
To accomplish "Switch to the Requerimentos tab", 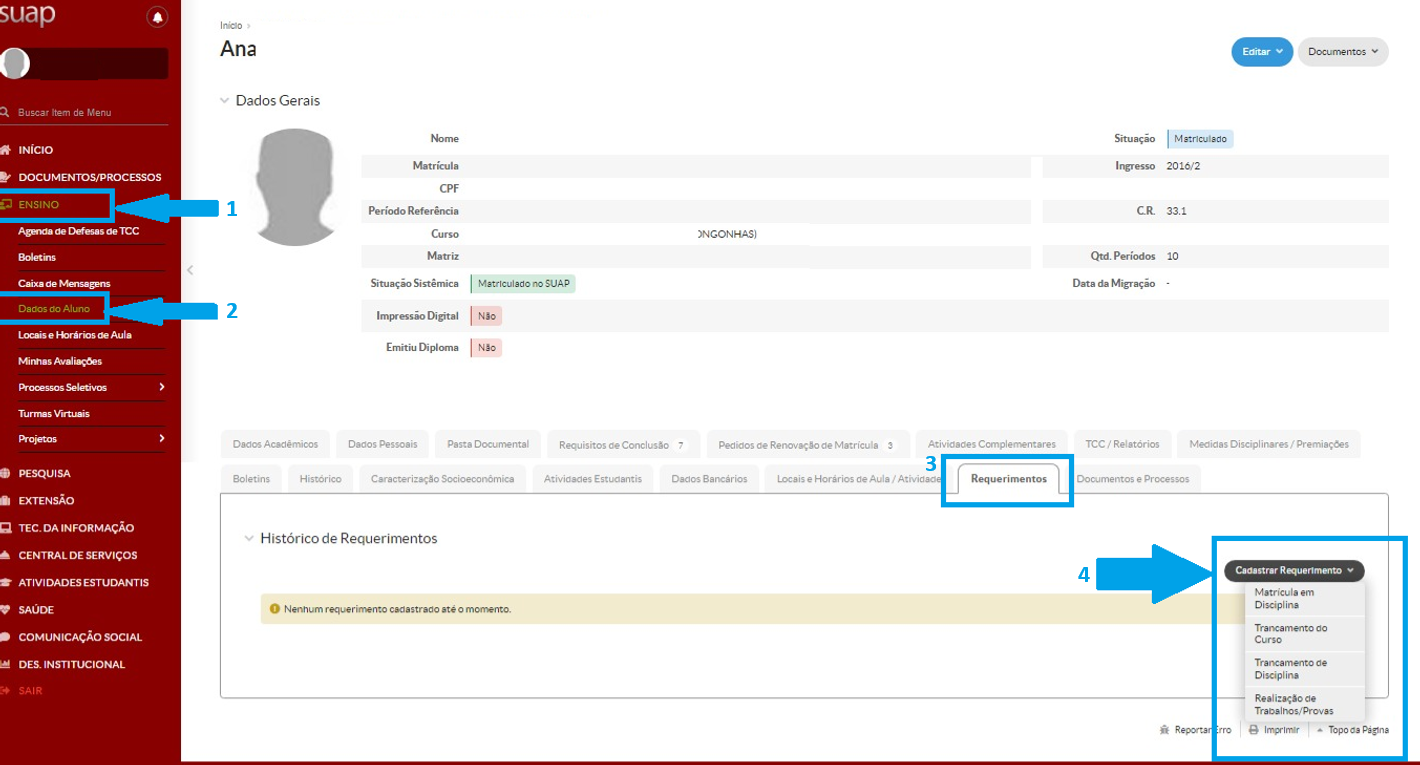I will click(1008, 479).
